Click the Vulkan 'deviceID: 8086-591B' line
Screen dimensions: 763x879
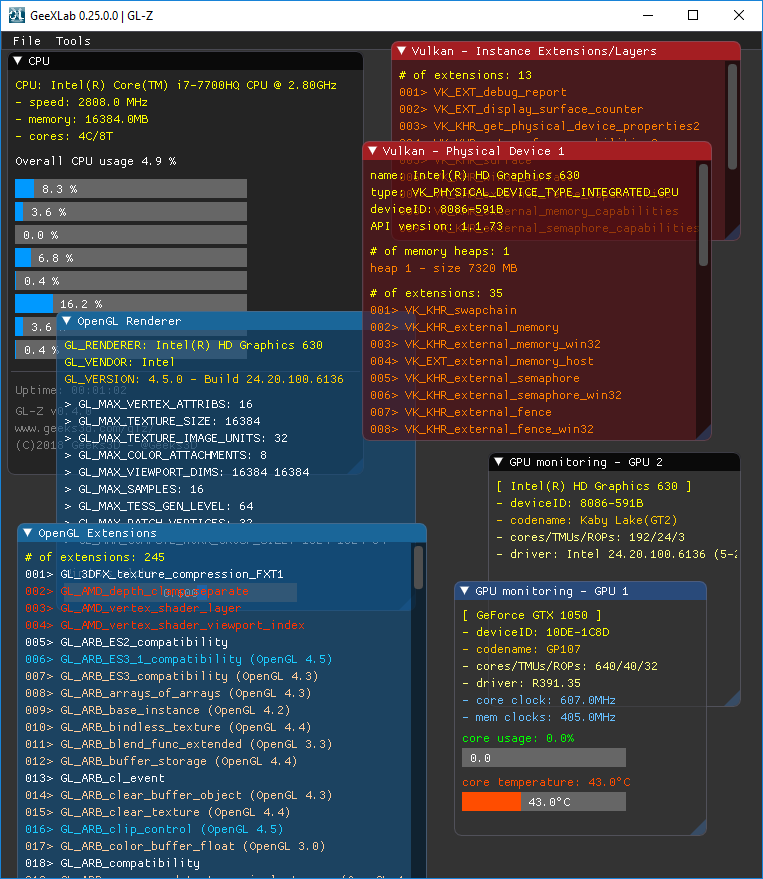[437, 209]
